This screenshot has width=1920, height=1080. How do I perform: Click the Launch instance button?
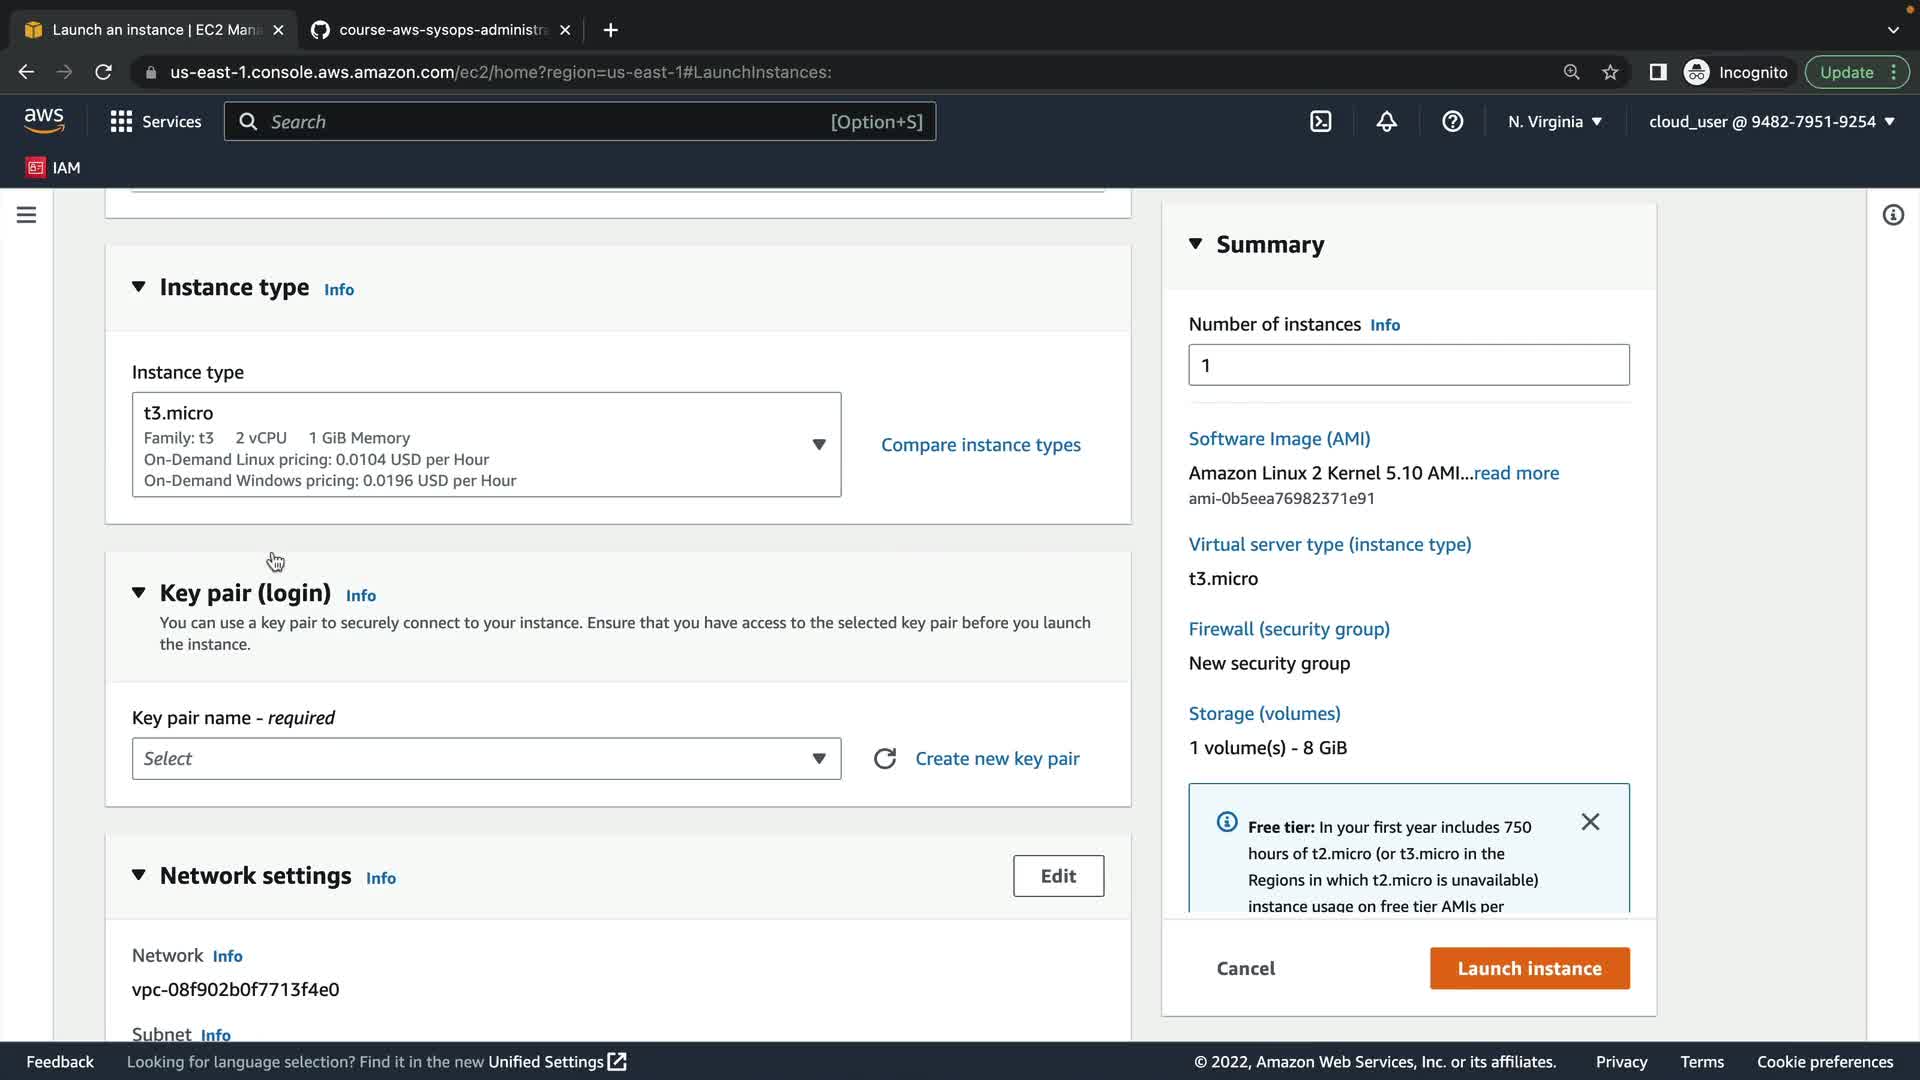point(1529,968)
